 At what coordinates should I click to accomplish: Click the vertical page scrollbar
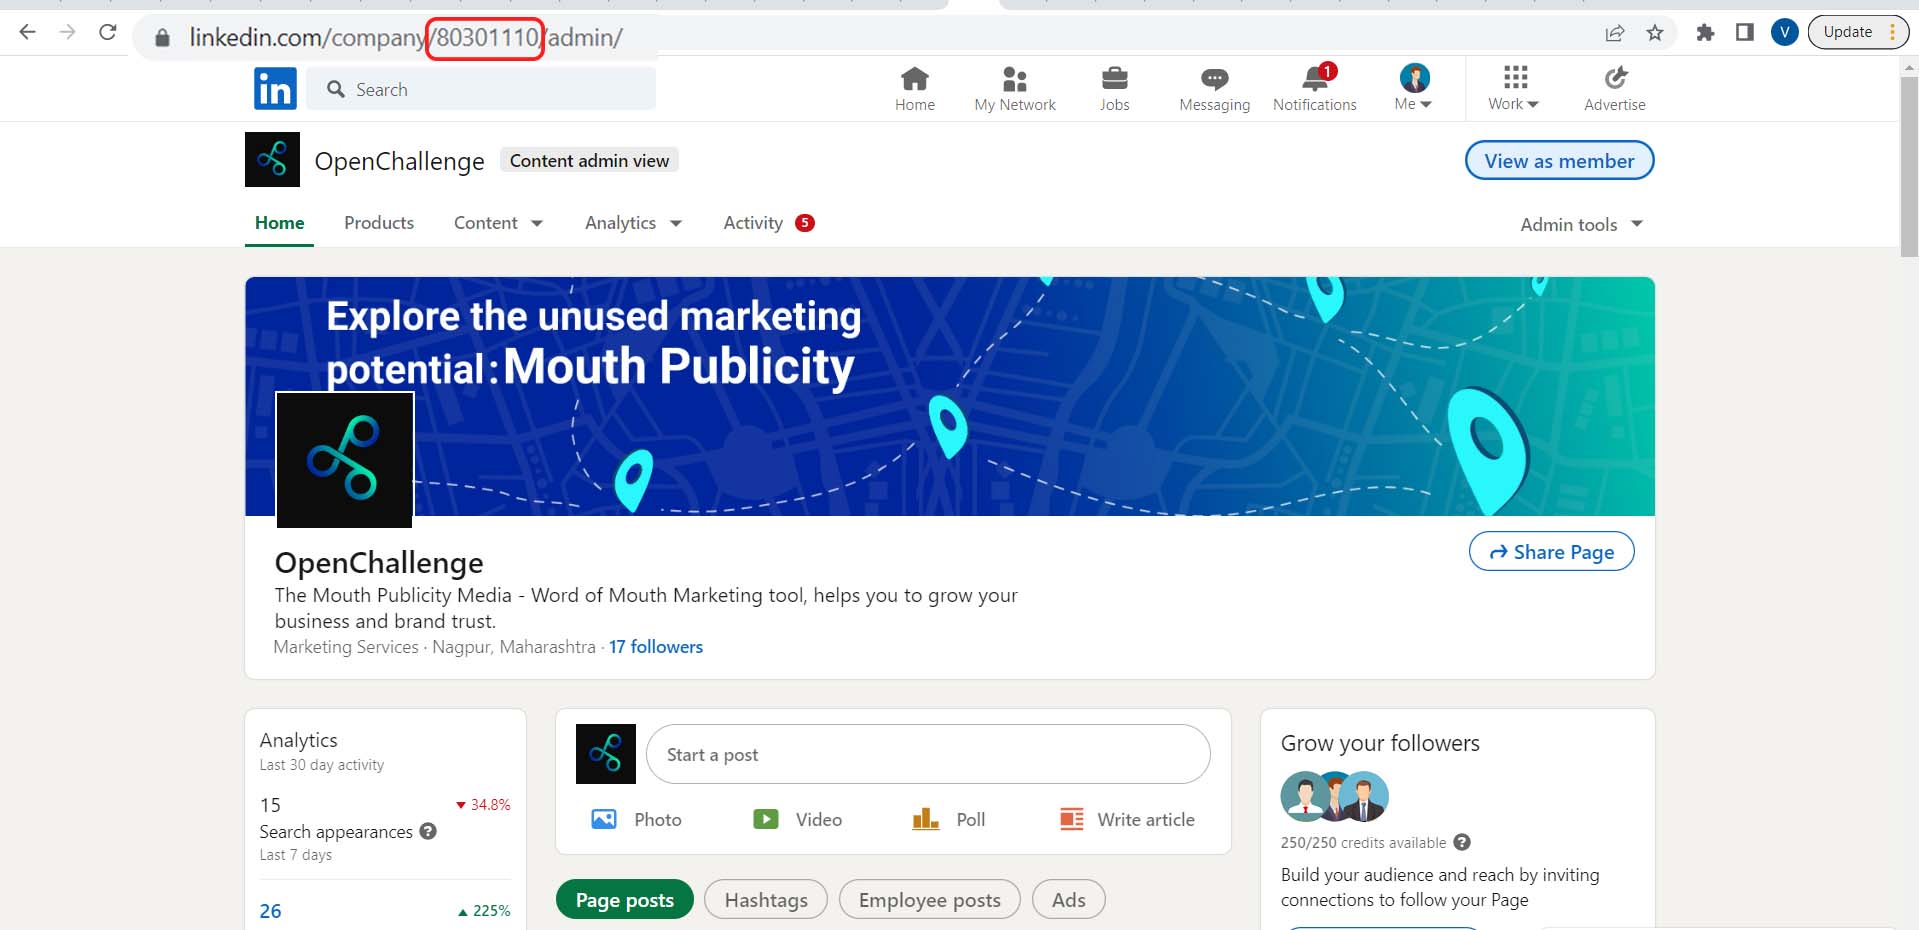coord(1909,165)
